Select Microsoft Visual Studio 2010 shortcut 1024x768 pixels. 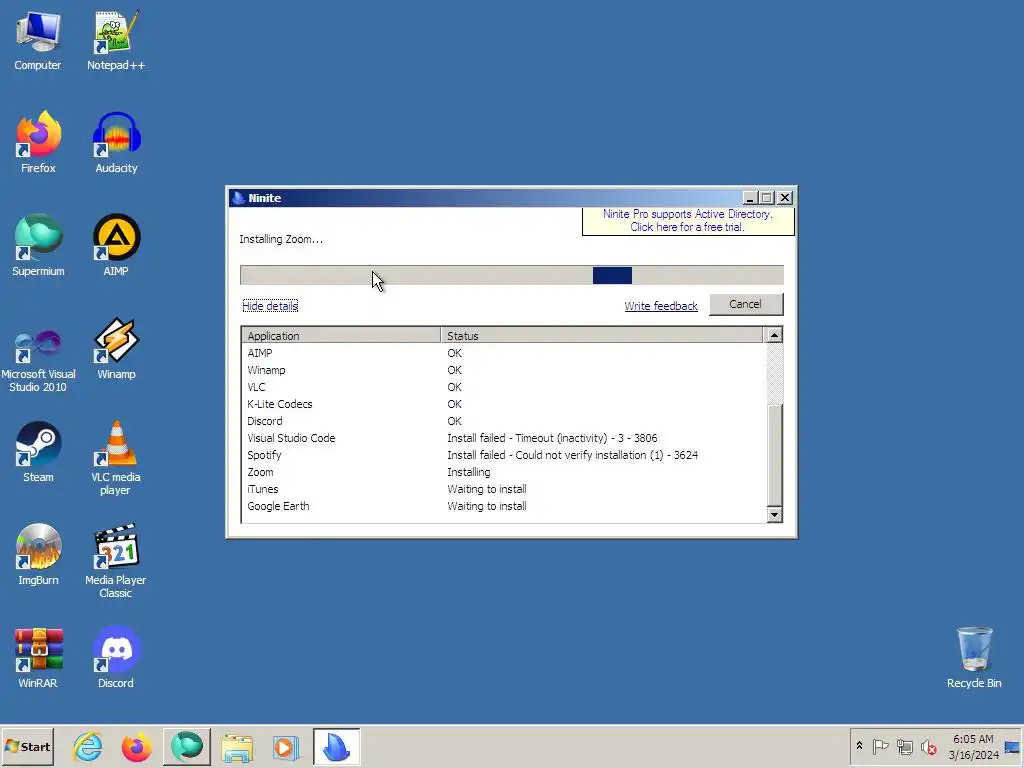[x=38, y=360]
